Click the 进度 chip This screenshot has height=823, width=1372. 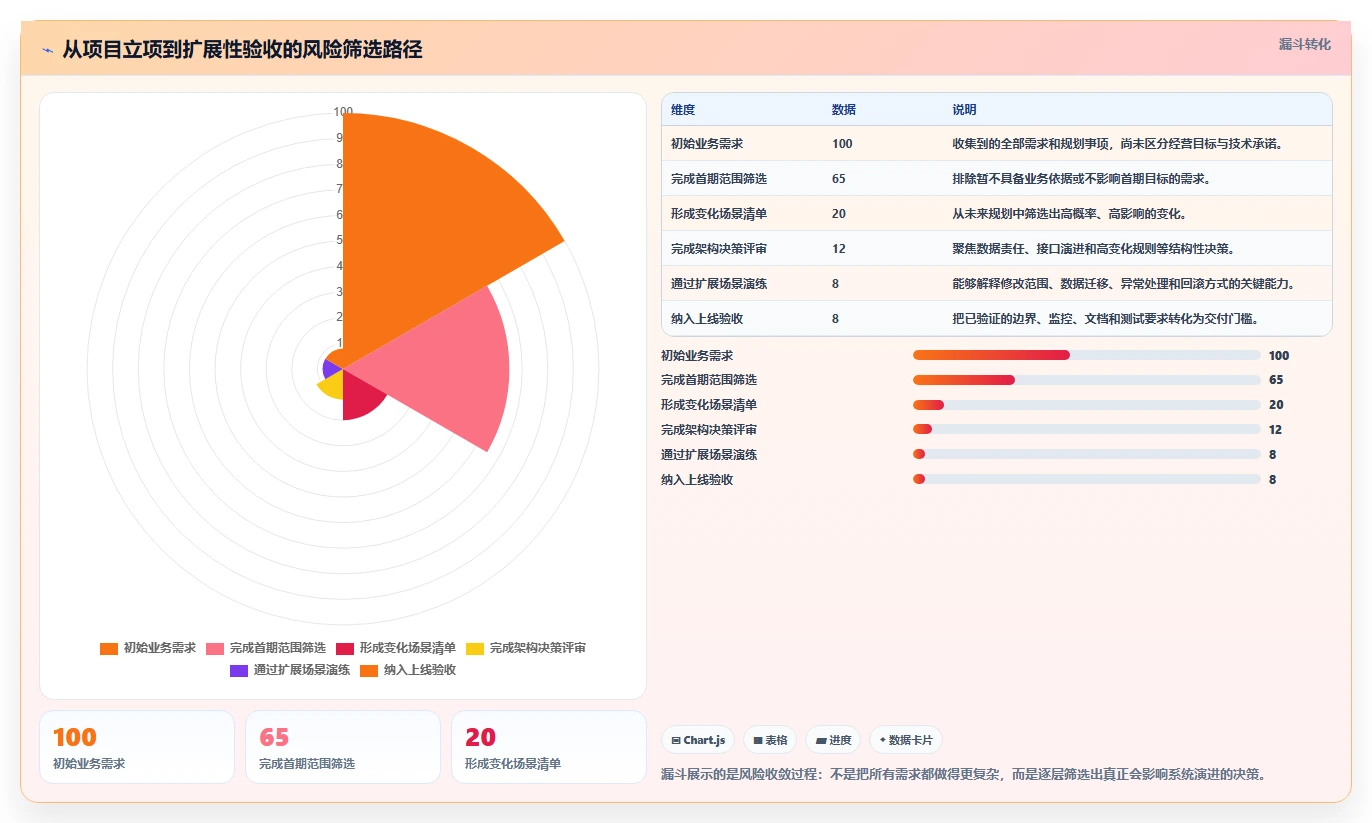click(833, 740)
